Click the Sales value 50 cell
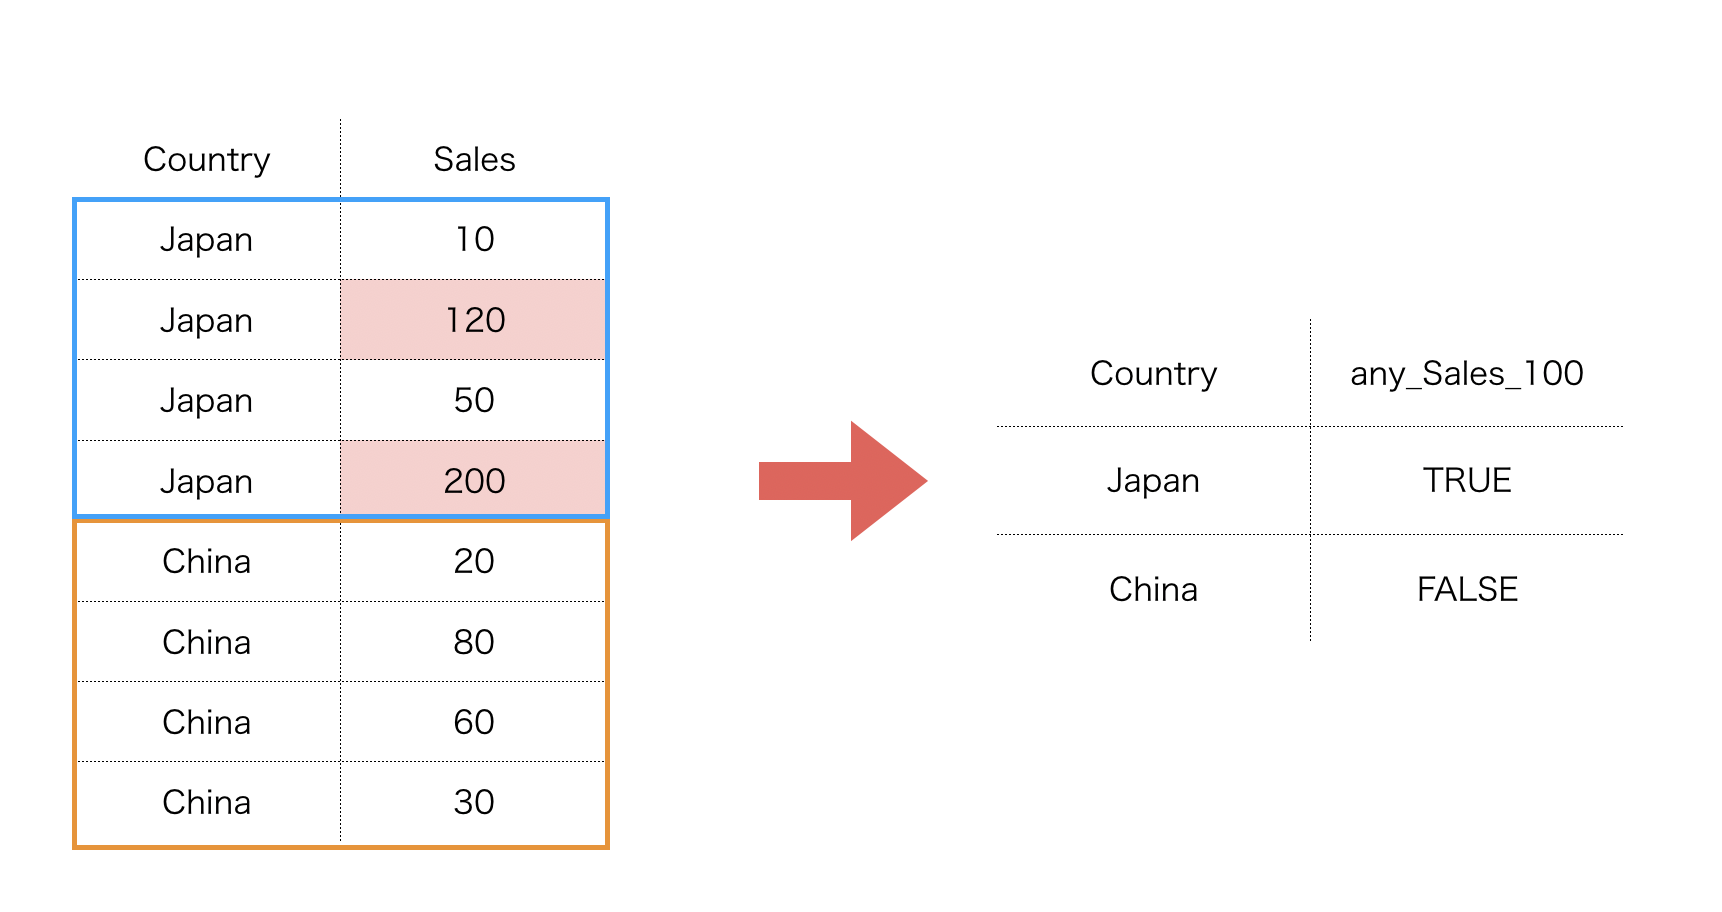The height and width of the screenshot is (912, 1722). click(474, 400)
